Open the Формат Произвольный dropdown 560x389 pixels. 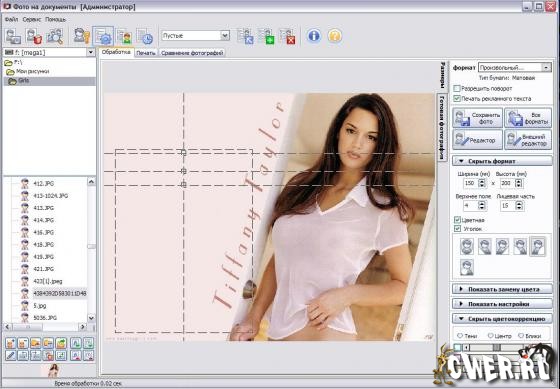pyautogui.click(x=546, y=67)
